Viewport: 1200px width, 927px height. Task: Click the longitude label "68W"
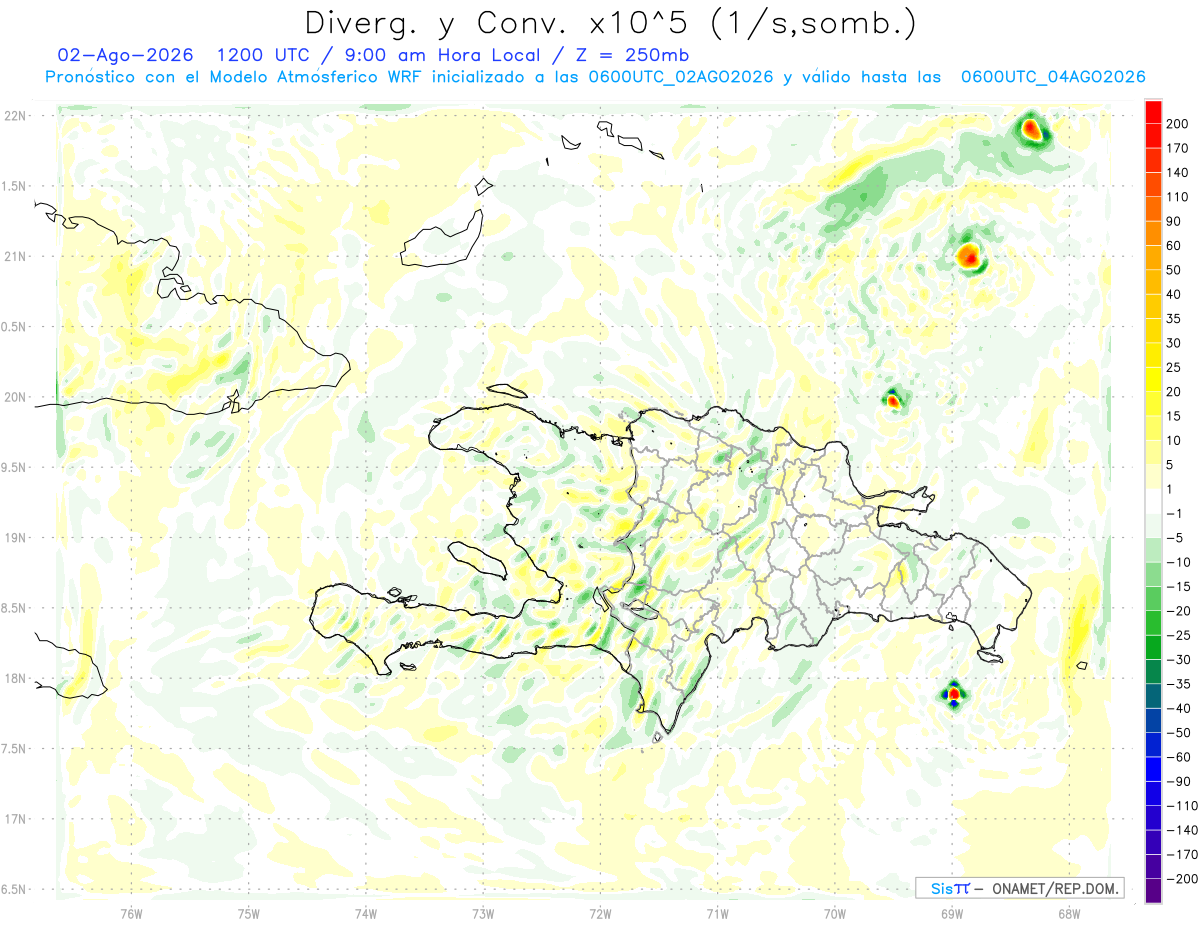point(1069,913)
